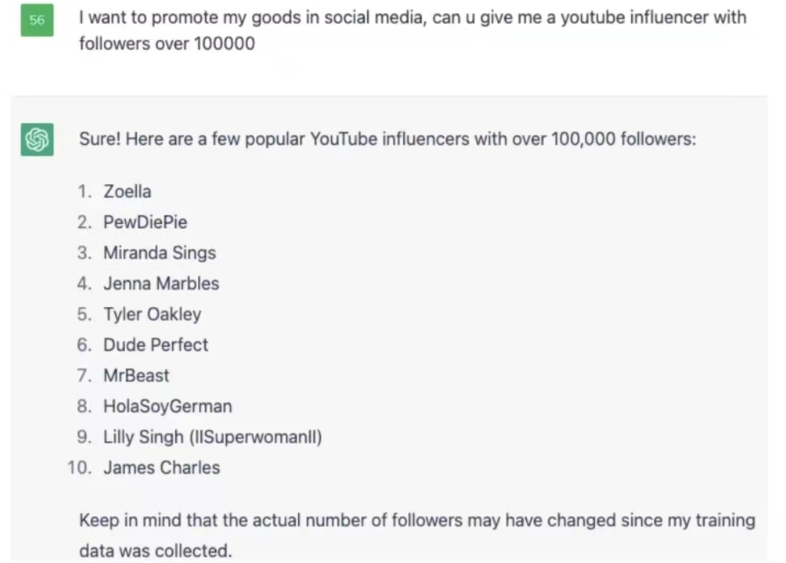Choose the HolaSoyGerman entry
Screen dimensions: 786x563
pyautogui.click(x=167, y=406)
